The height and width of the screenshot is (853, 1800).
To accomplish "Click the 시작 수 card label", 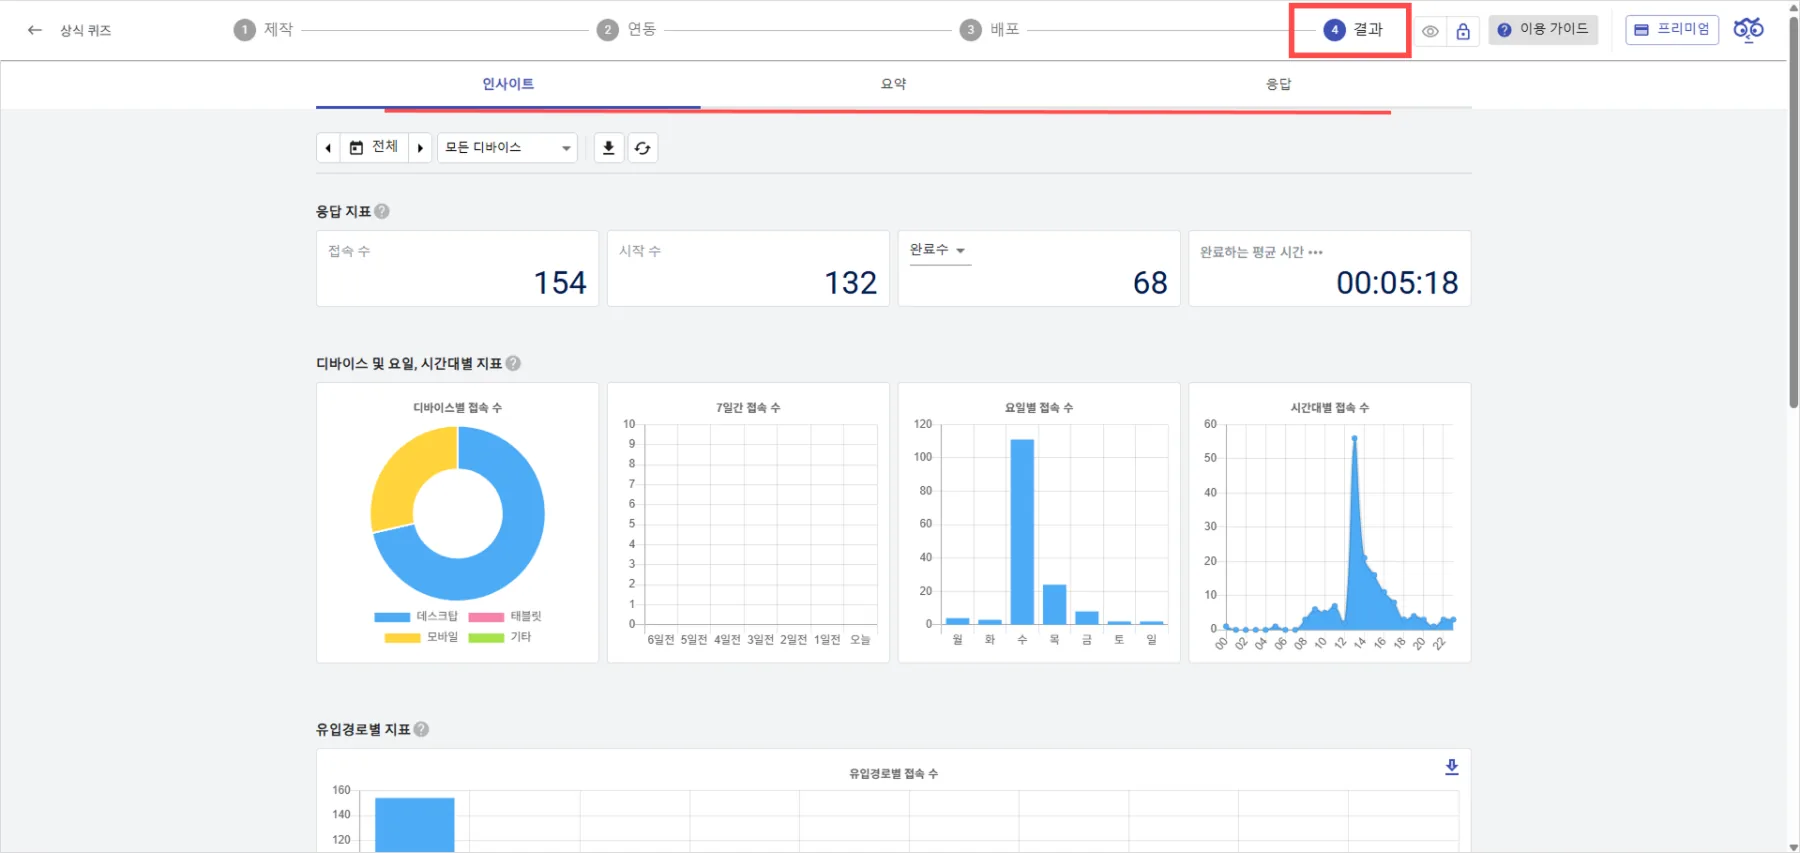I will [x=640, y=251].
